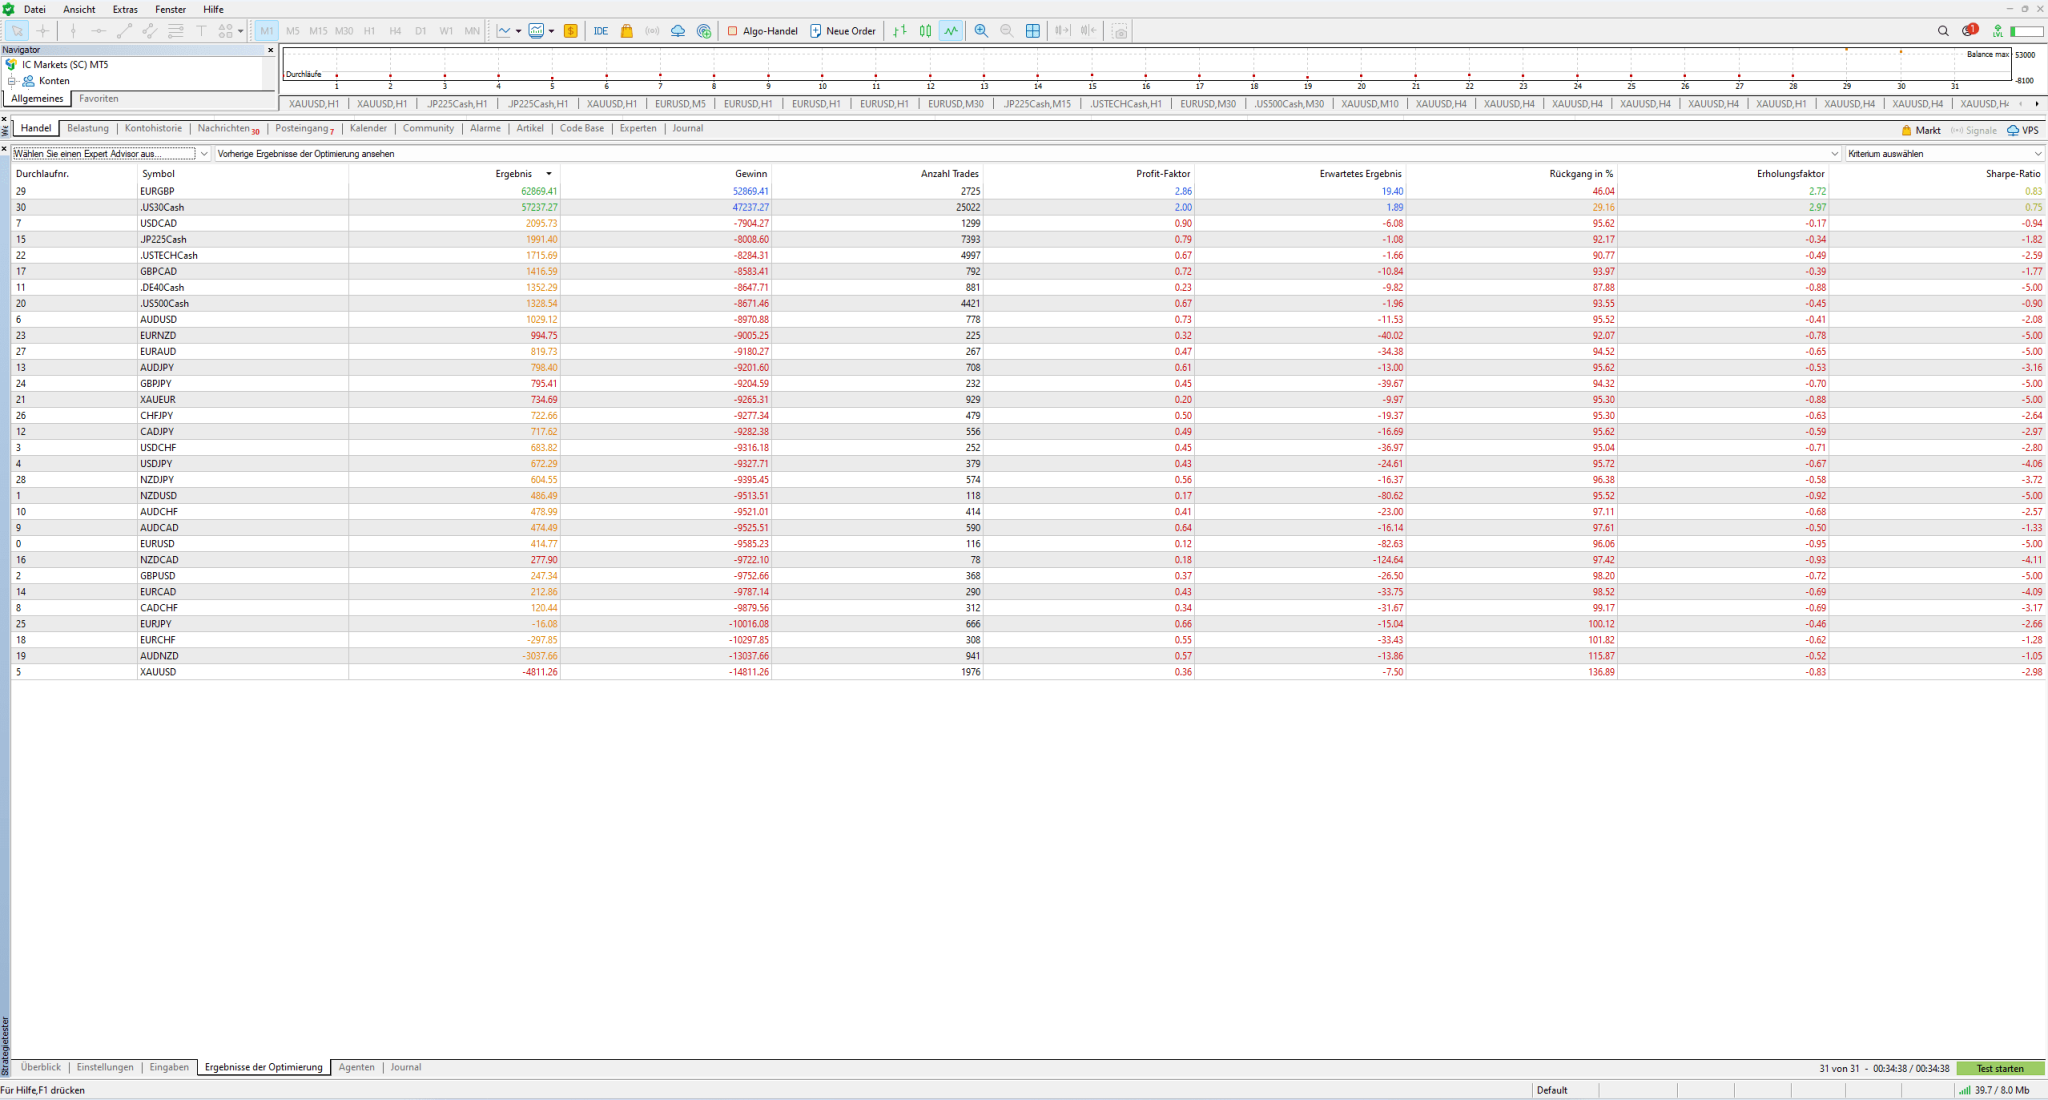Click the tile windows grid icon
This screenshot has width=2048, height=1100.
(x=1033, y=31)
